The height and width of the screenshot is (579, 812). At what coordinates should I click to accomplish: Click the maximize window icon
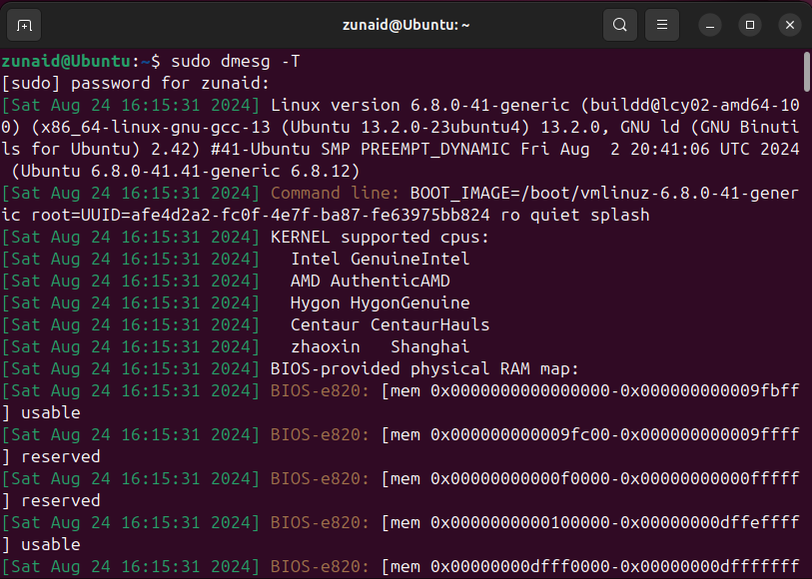pyautogui.click(x=749, y=25)
